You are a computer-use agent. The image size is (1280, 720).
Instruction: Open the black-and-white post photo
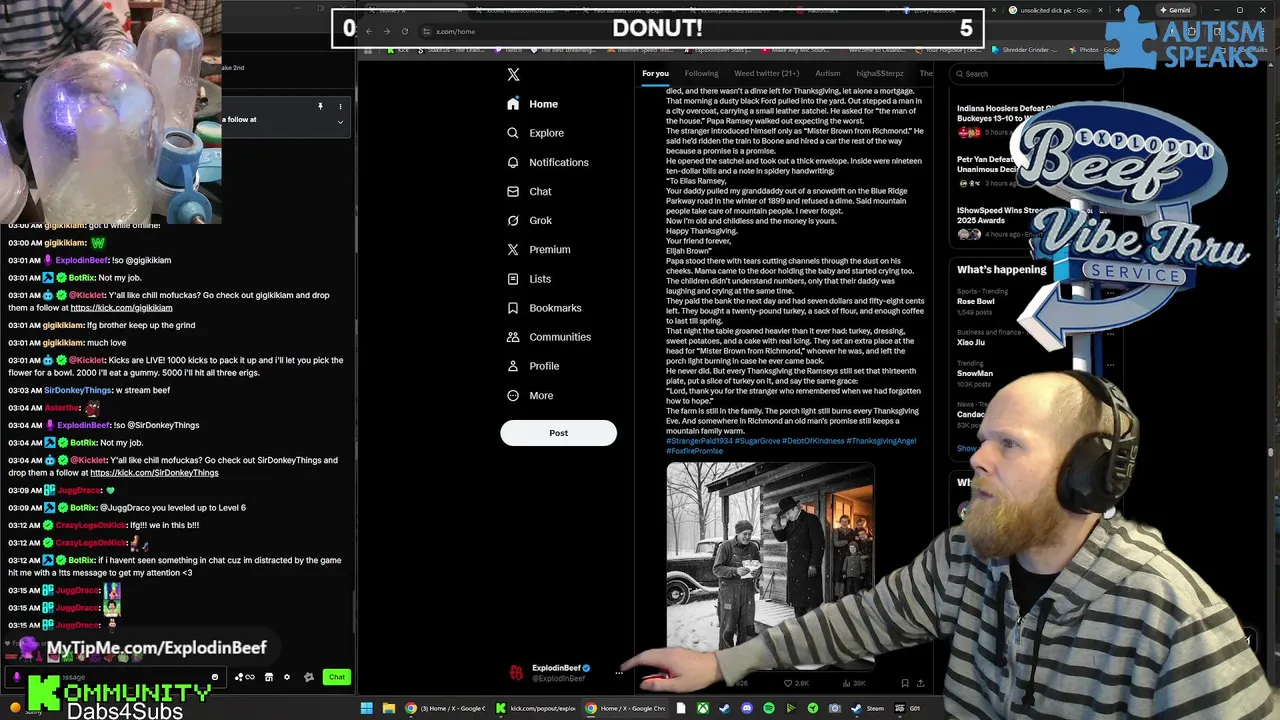tap(770, 565)
